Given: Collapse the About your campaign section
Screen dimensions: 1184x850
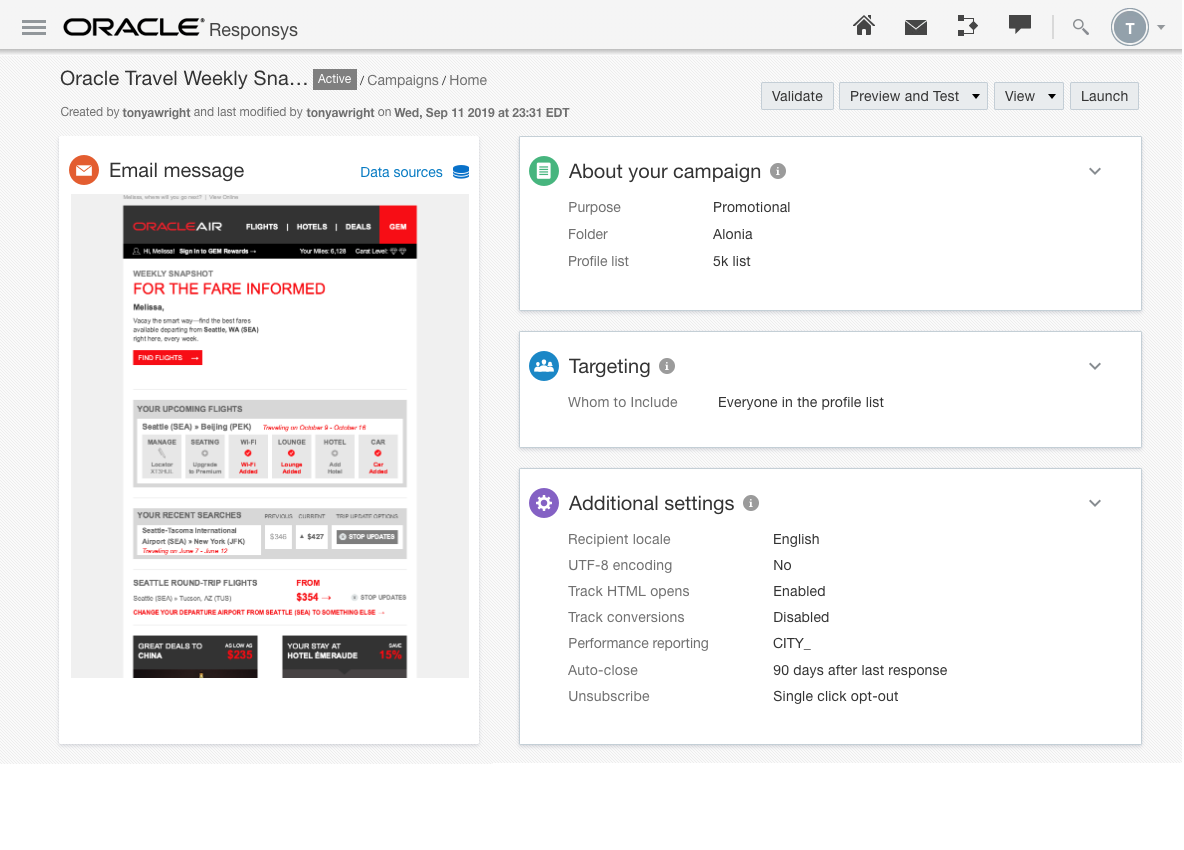Looking at the screenshot, I should click(1095, 171).
